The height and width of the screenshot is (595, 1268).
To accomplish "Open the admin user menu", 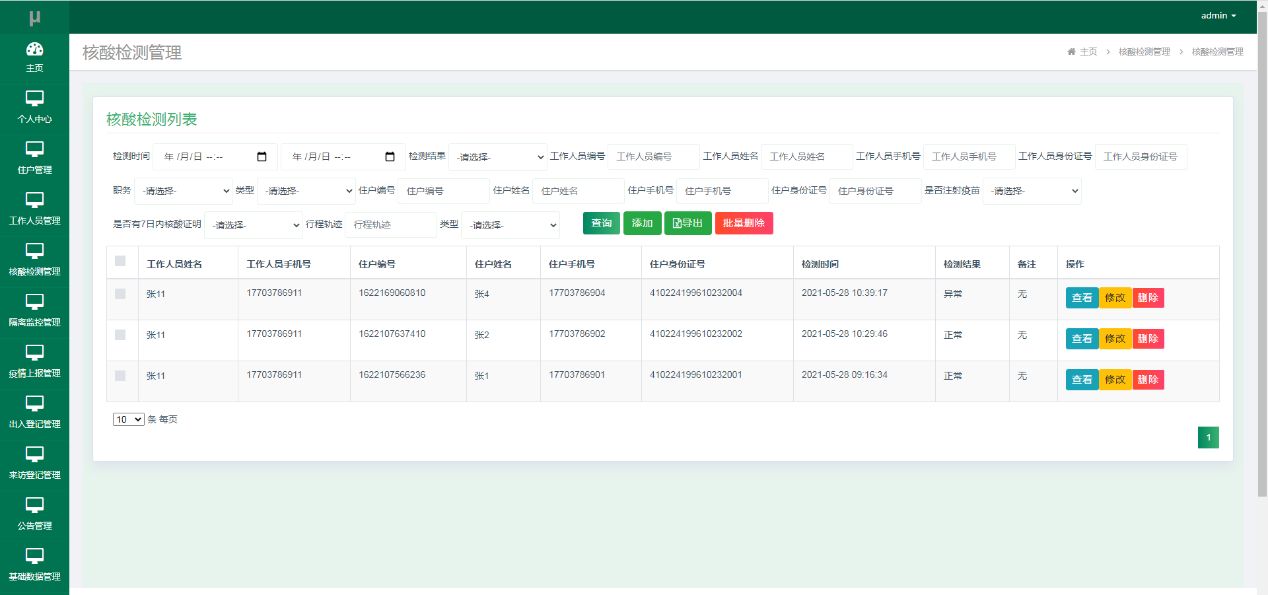I will tap(1218, 16).
